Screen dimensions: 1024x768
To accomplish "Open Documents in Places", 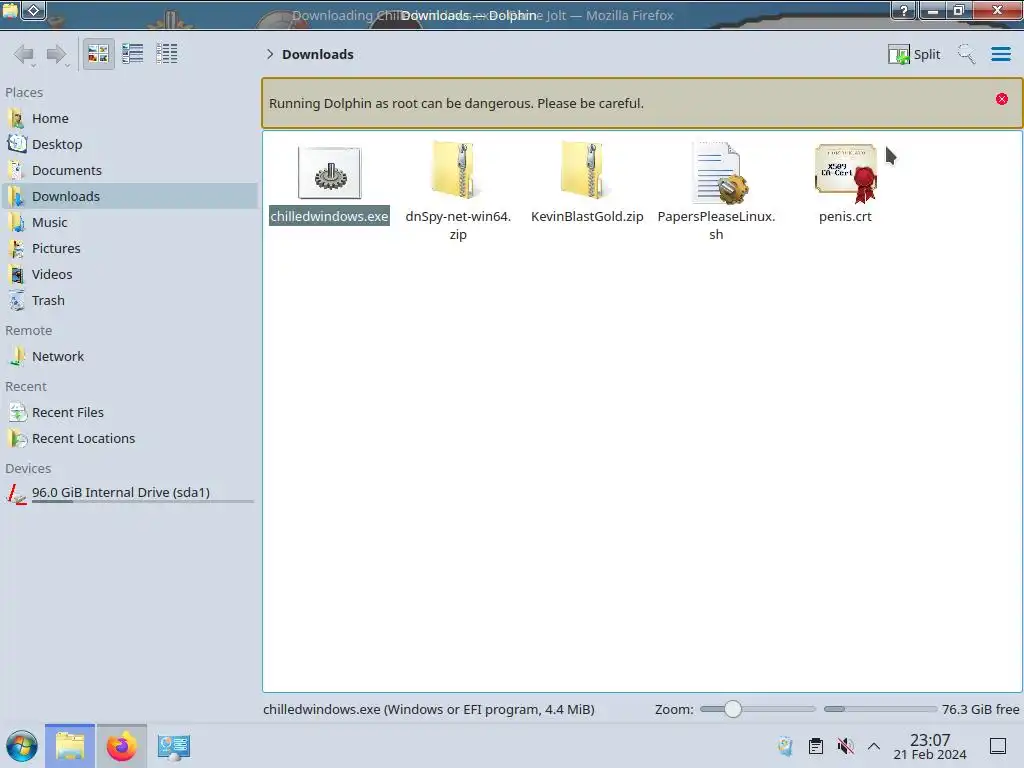I will click(x=129, y=170).
